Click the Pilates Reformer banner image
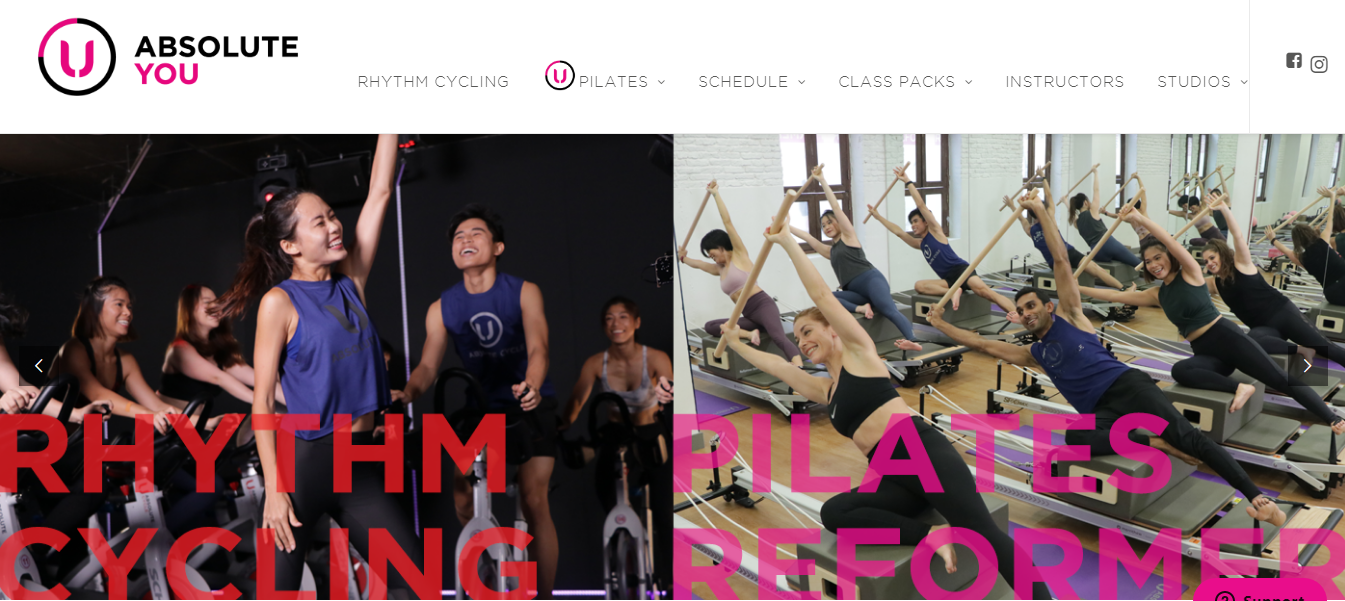The height and width of the screenshot is (601, 1345). coord(1009,367)
